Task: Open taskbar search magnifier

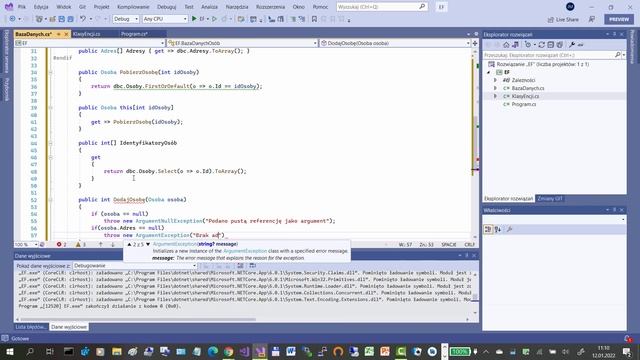Action: pyautogui.click(x=30, y=351)
